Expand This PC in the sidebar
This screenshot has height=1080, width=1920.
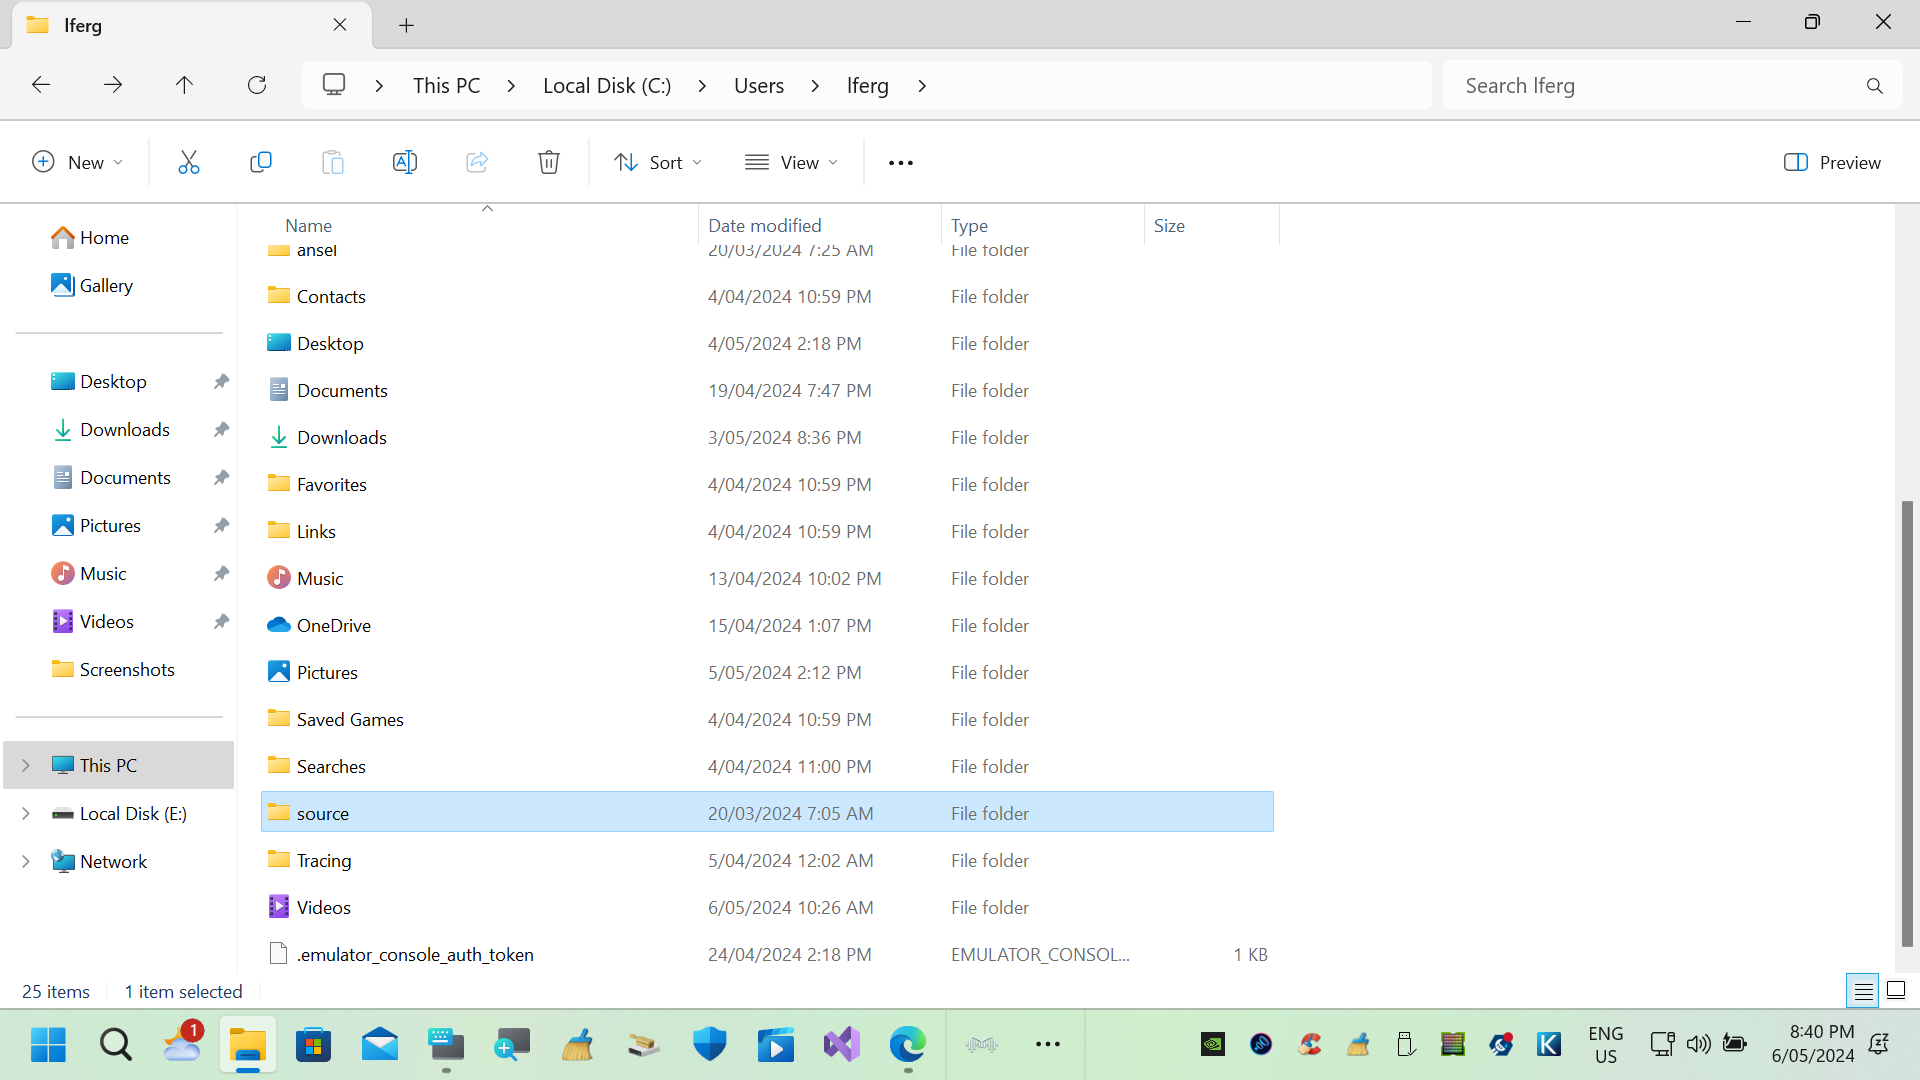click(x=25, y=764)
